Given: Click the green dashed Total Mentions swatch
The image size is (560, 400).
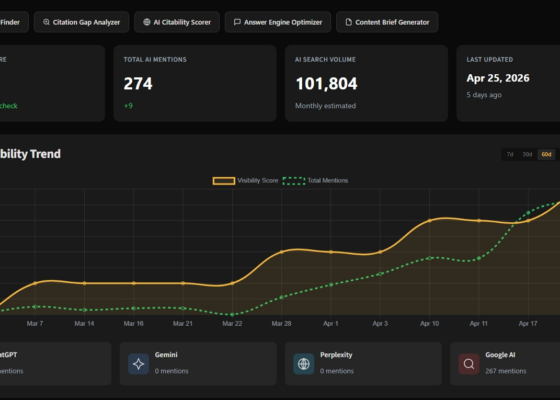Looking at the screenshot, I should coord(294,181).
